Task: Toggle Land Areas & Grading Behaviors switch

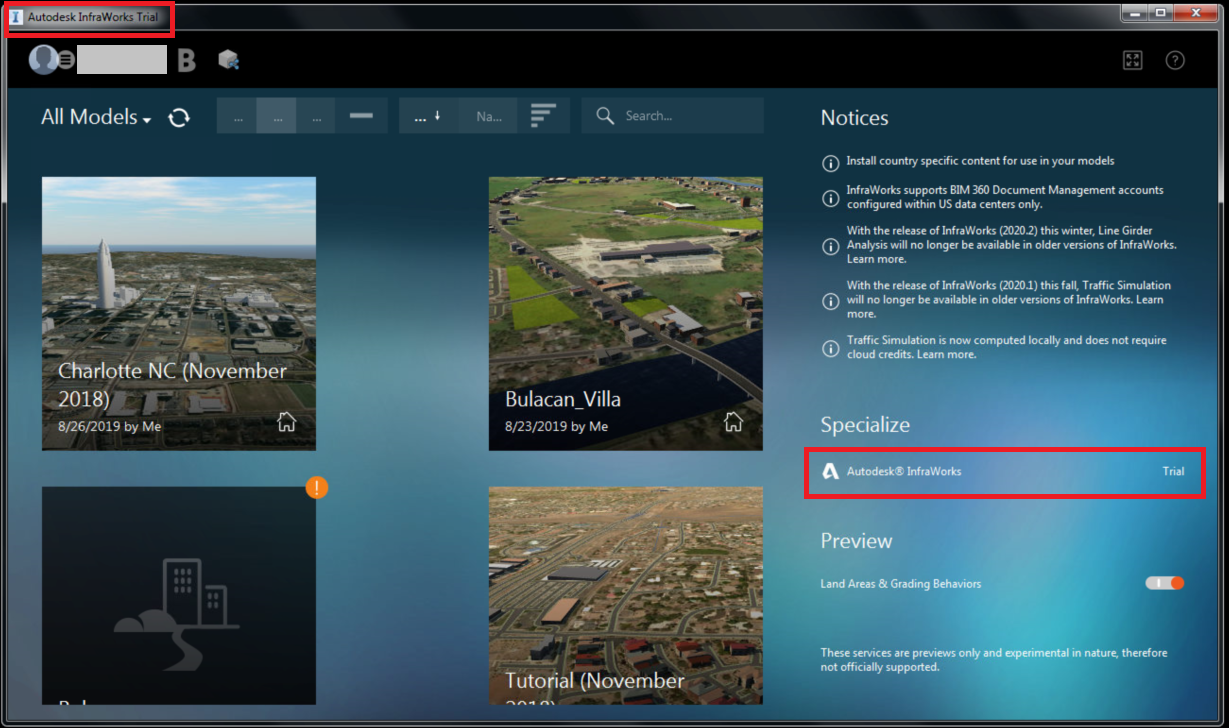Action: point(1165,583)
